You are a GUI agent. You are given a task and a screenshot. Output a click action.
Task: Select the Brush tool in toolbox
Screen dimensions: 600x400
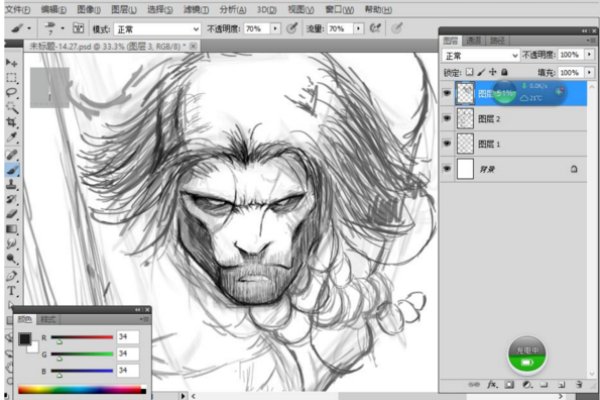pos(11,168)
